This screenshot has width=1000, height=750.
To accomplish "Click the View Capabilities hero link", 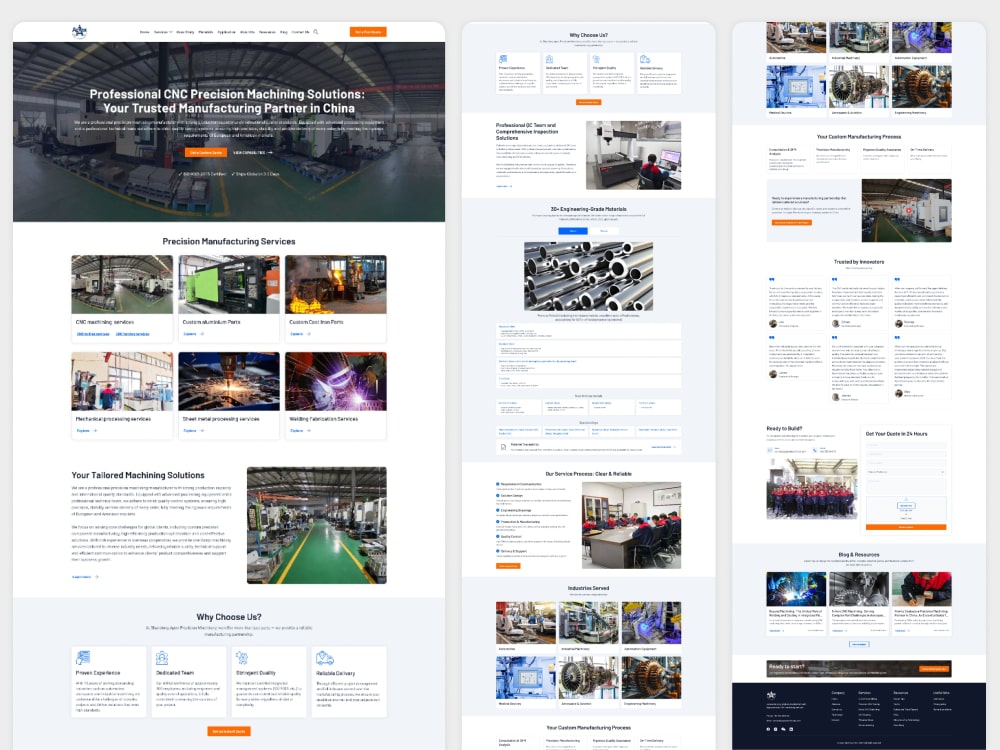I will 253,152.
